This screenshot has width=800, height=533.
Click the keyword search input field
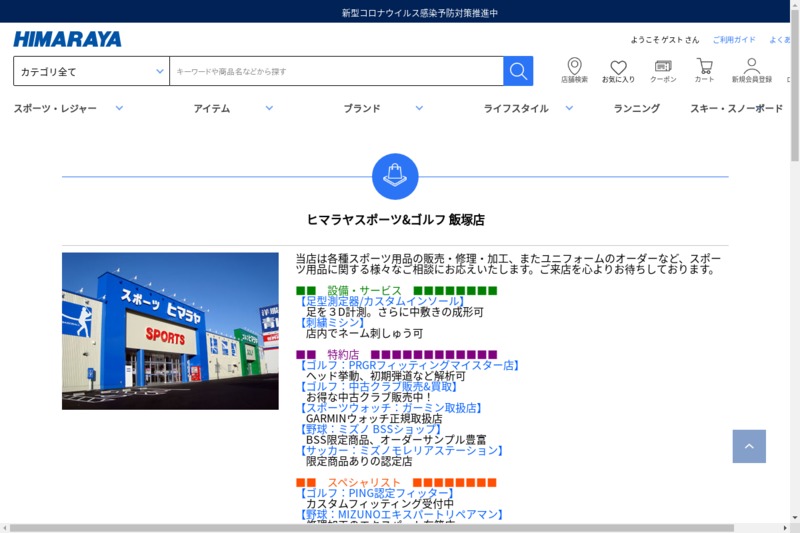[x=336, y=71]
